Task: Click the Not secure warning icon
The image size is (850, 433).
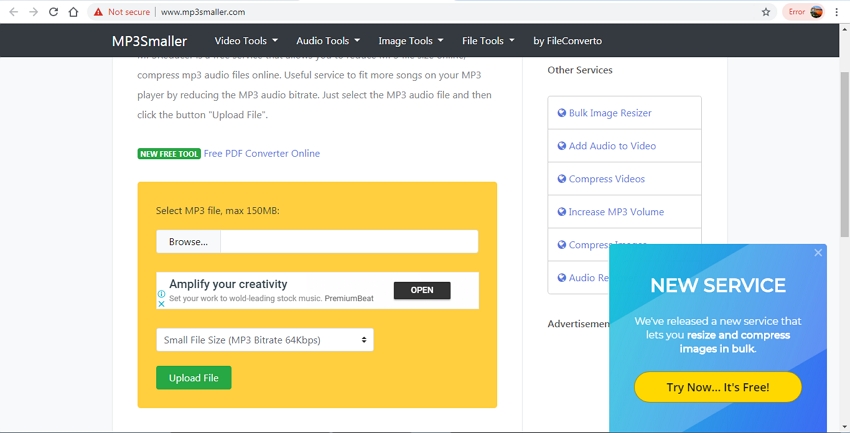Action: (98, 12)
